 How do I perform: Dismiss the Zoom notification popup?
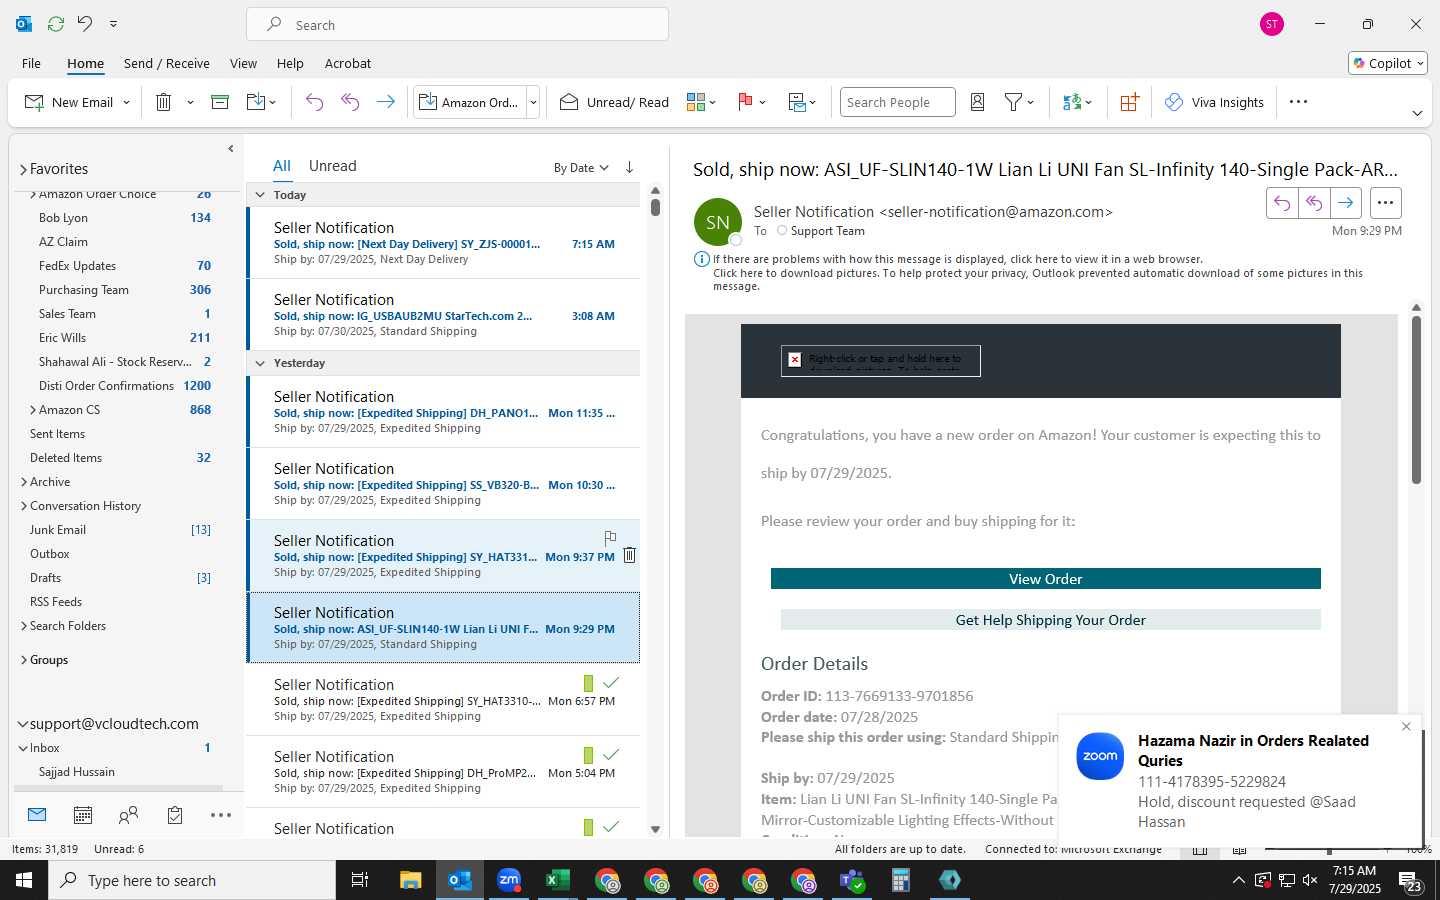[x=1406, y=727]
